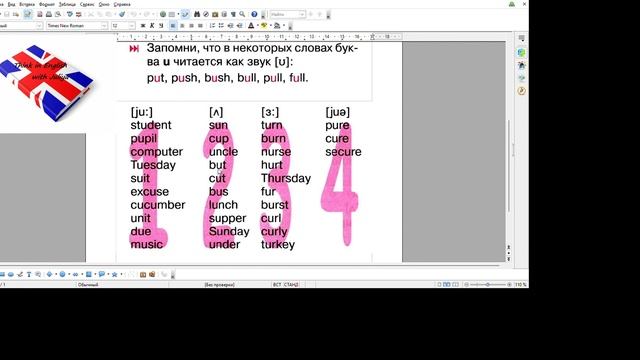Screen dimensions: 640x360
Task: Open the Справка menu
Action: 122,4
